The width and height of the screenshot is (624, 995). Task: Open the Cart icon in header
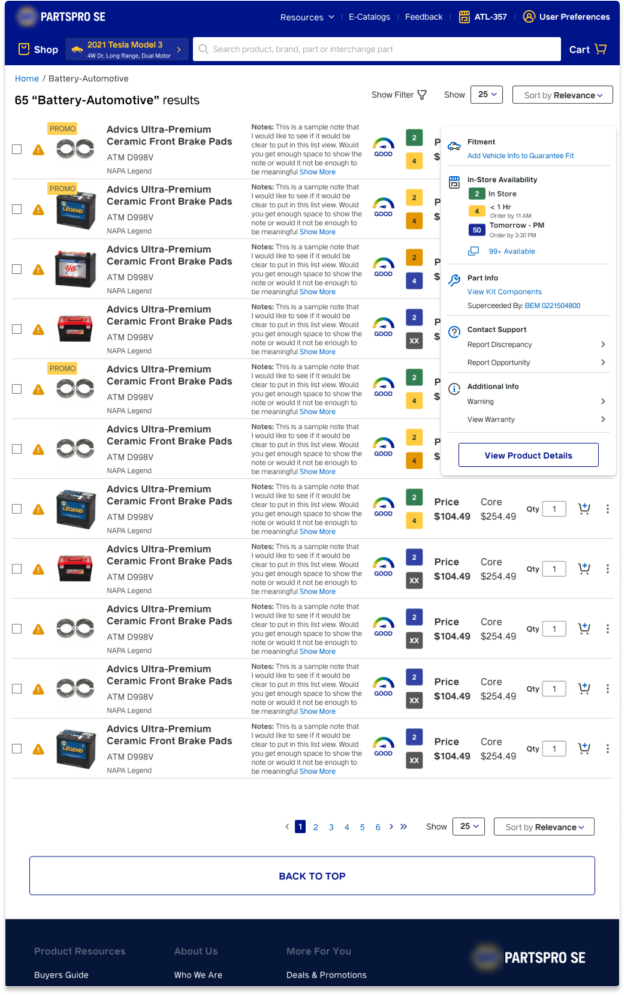tap(601, 49)
